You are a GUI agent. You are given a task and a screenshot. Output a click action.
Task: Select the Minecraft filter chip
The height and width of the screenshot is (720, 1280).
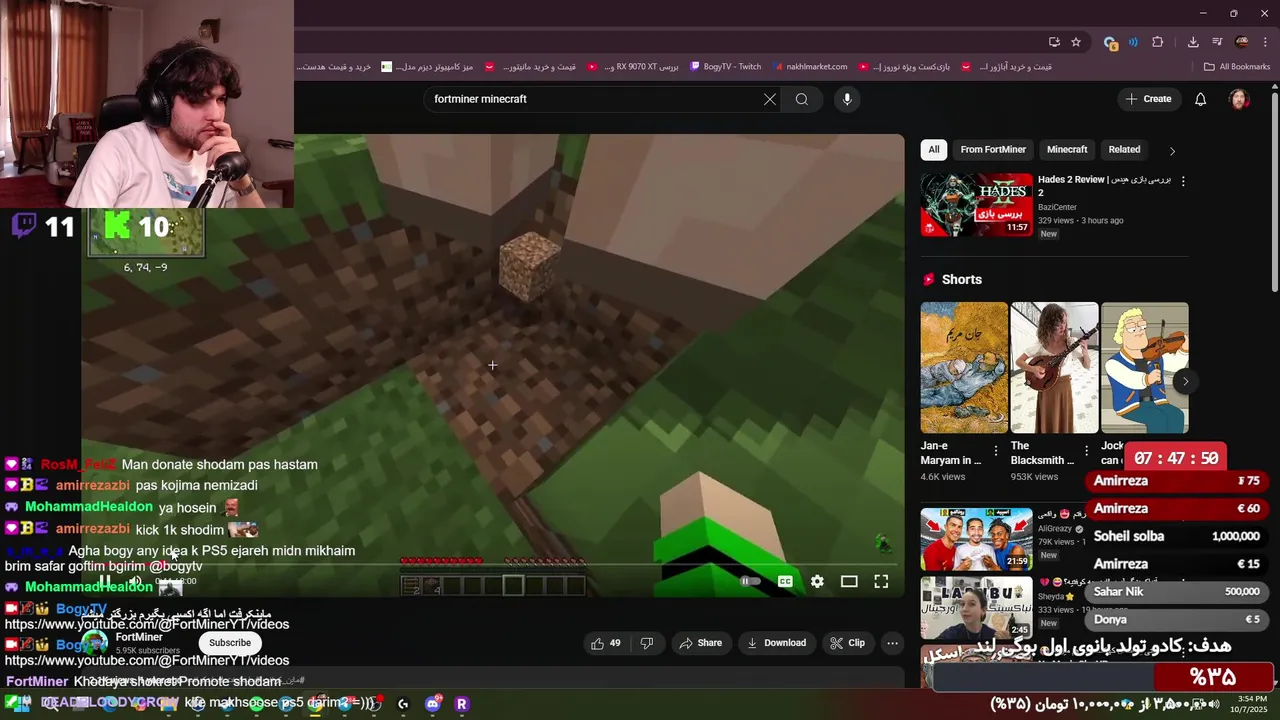(1067, 150)
